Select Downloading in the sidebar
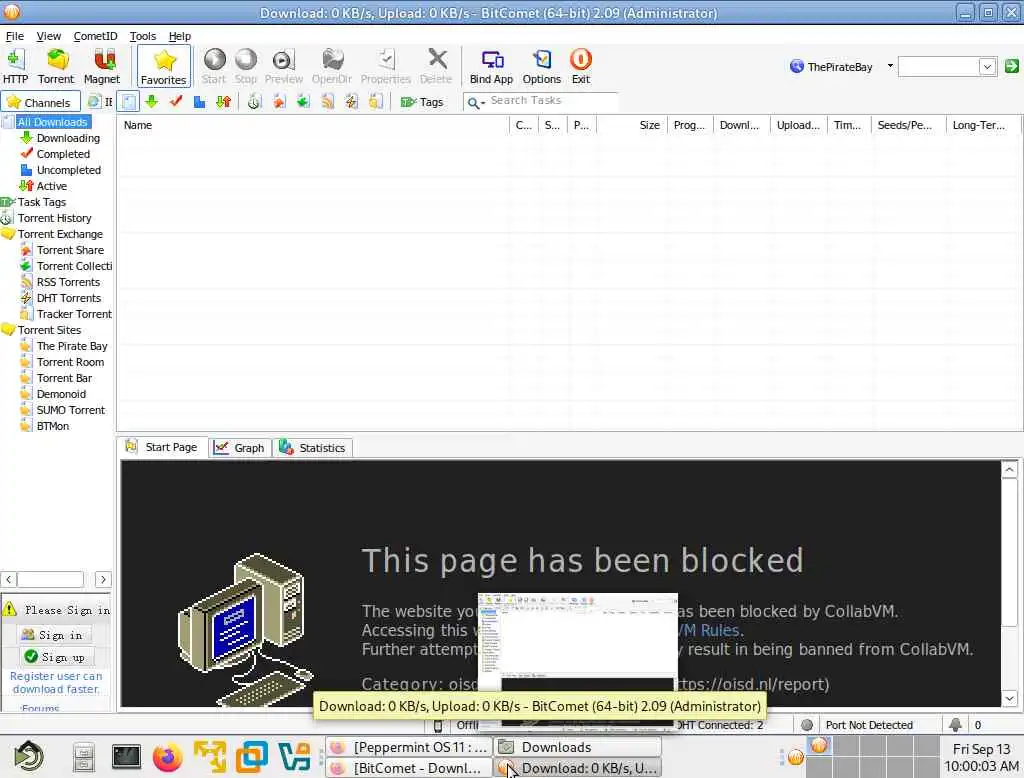 (68, 138)
